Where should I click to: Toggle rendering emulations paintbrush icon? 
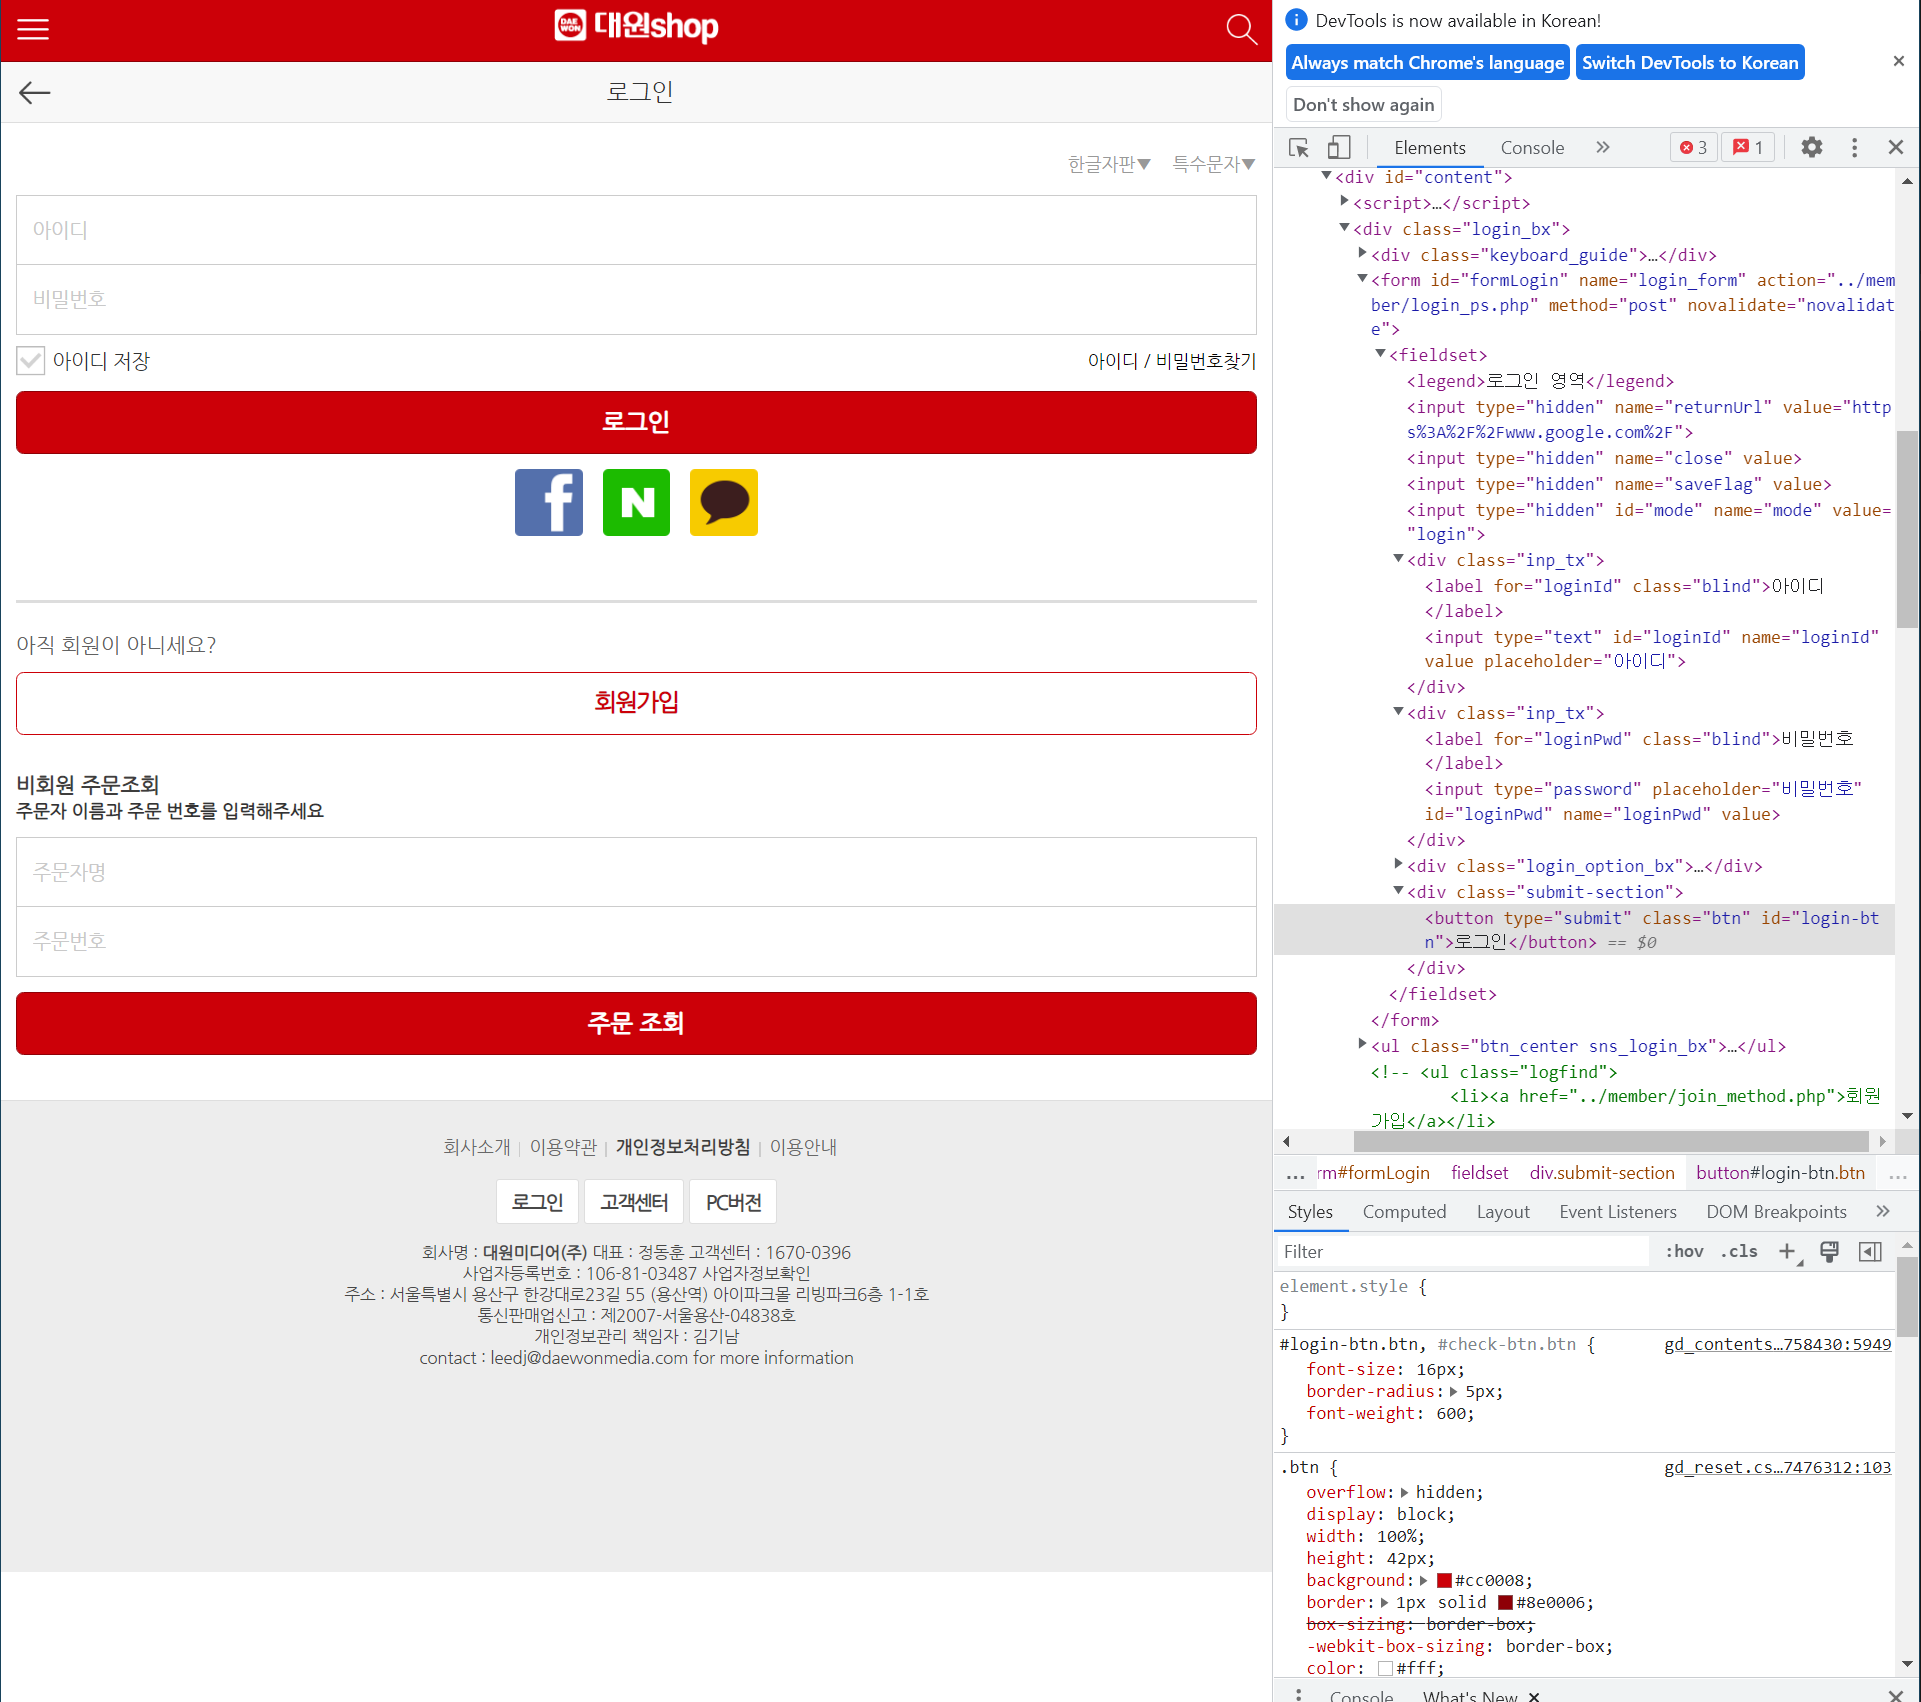pyautogui.click(x=1829, y=1251)
